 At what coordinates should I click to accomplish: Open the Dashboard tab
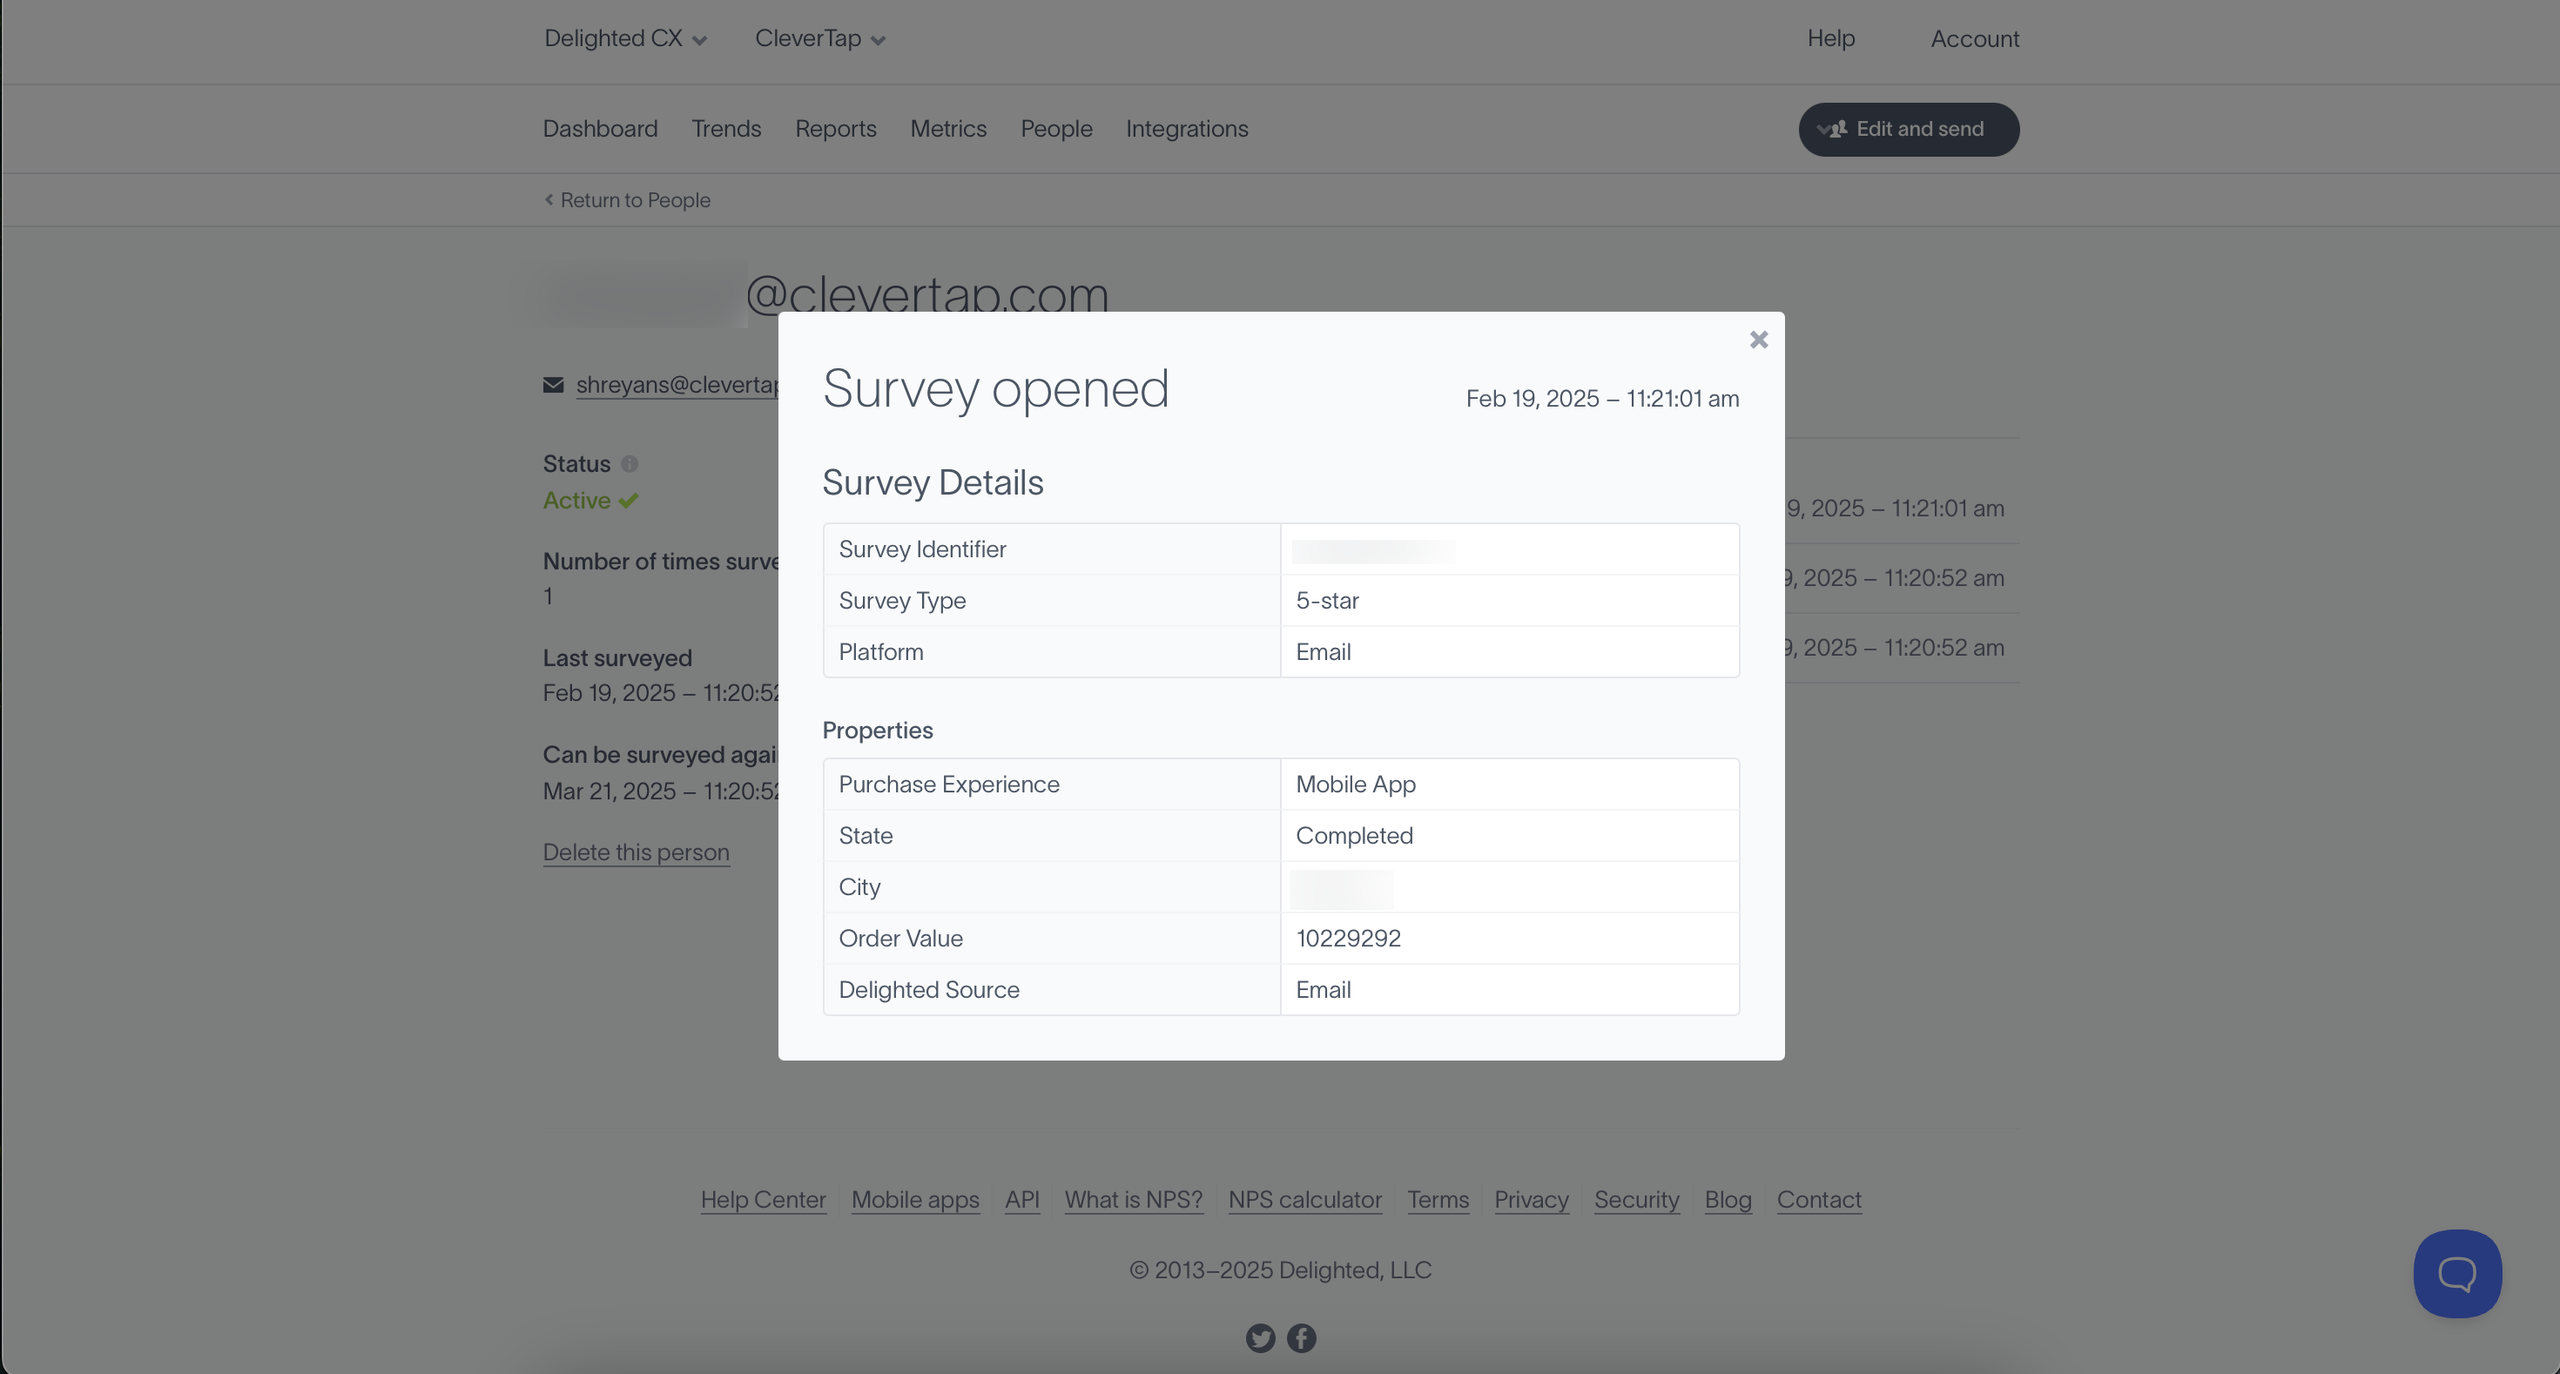(600, 129)
